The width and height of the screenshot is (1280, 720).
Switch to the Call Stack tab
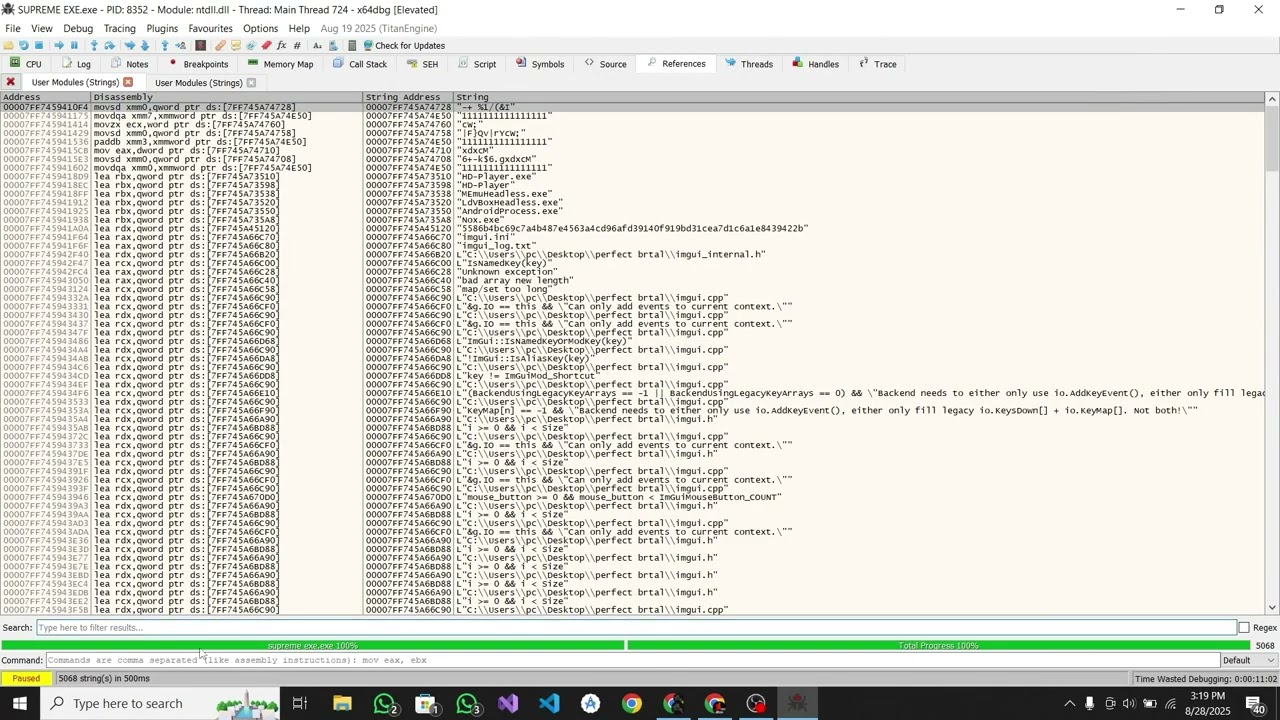point(360,64)
